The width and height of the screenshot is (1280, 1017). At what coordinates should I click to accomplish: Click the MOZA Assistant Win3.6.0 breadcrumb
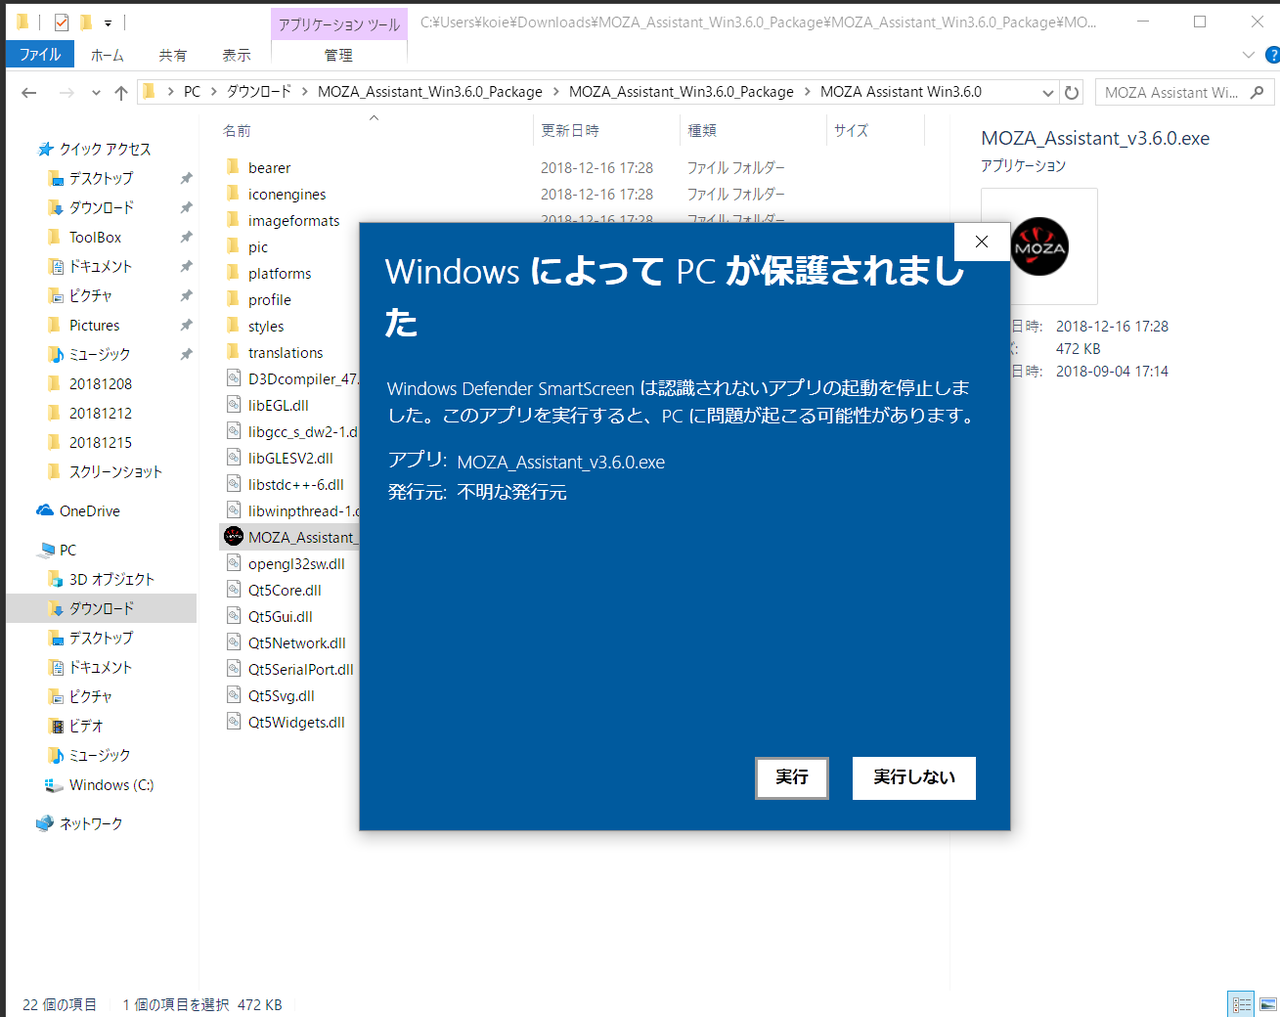pyautogui.click(x=901, y=92)
